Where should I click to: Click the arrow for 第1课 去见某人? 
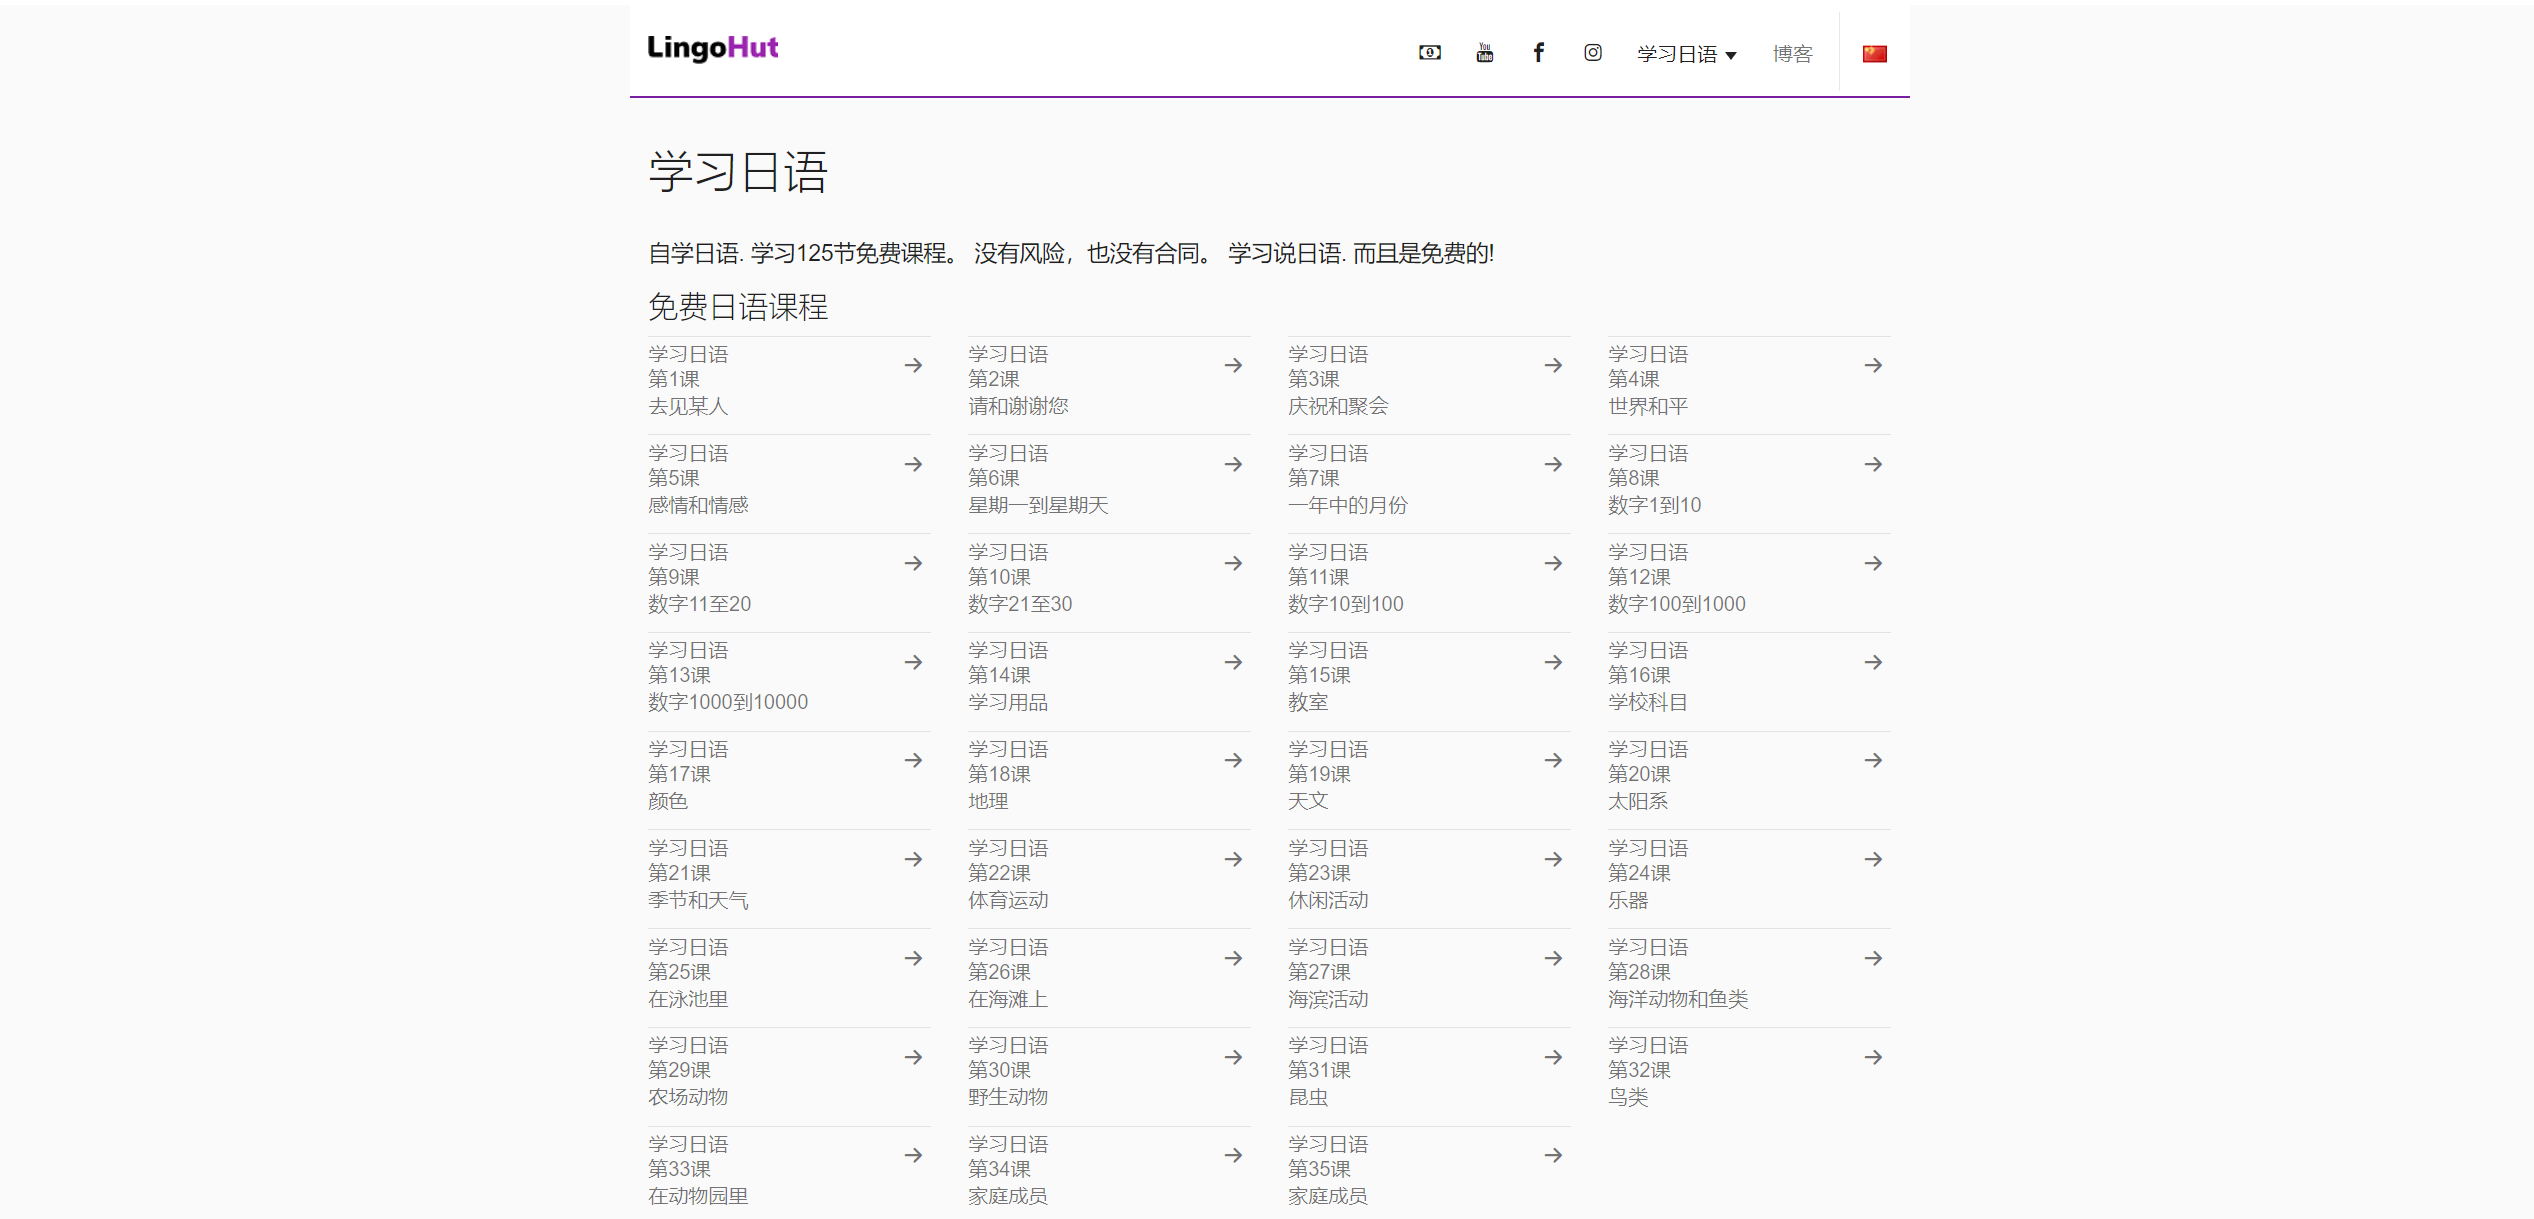[x=913, y=365]
